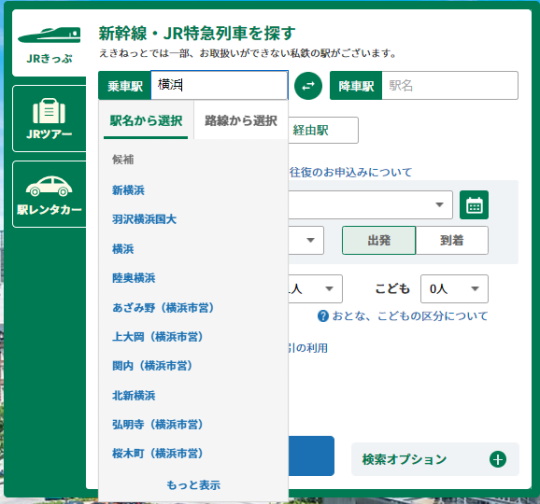
Task: Open the date dropdown list
Action: pos(370,205)
